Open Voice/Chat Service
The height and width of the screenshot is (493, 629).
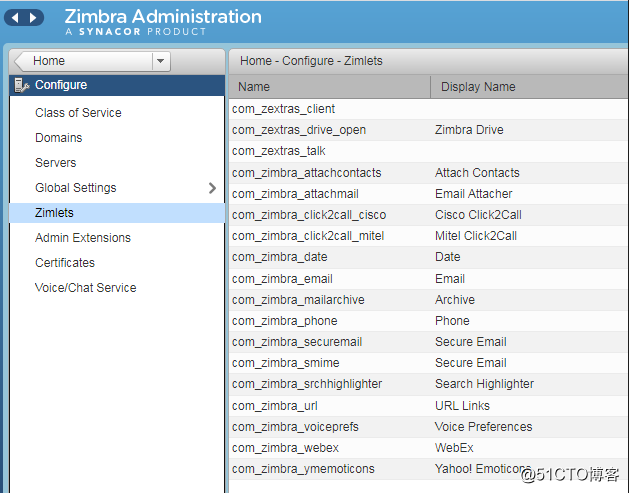point(86,288)
